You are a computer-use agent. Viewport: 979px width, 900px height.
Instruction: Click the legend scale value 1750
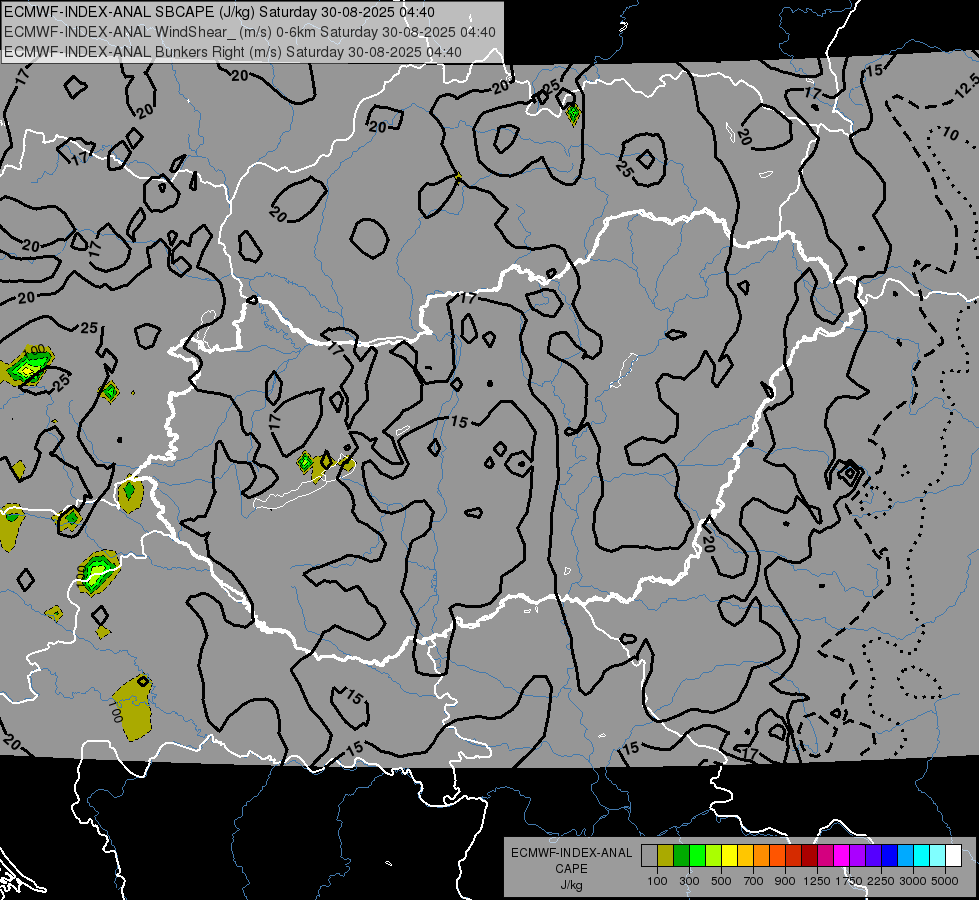[849, 881]
